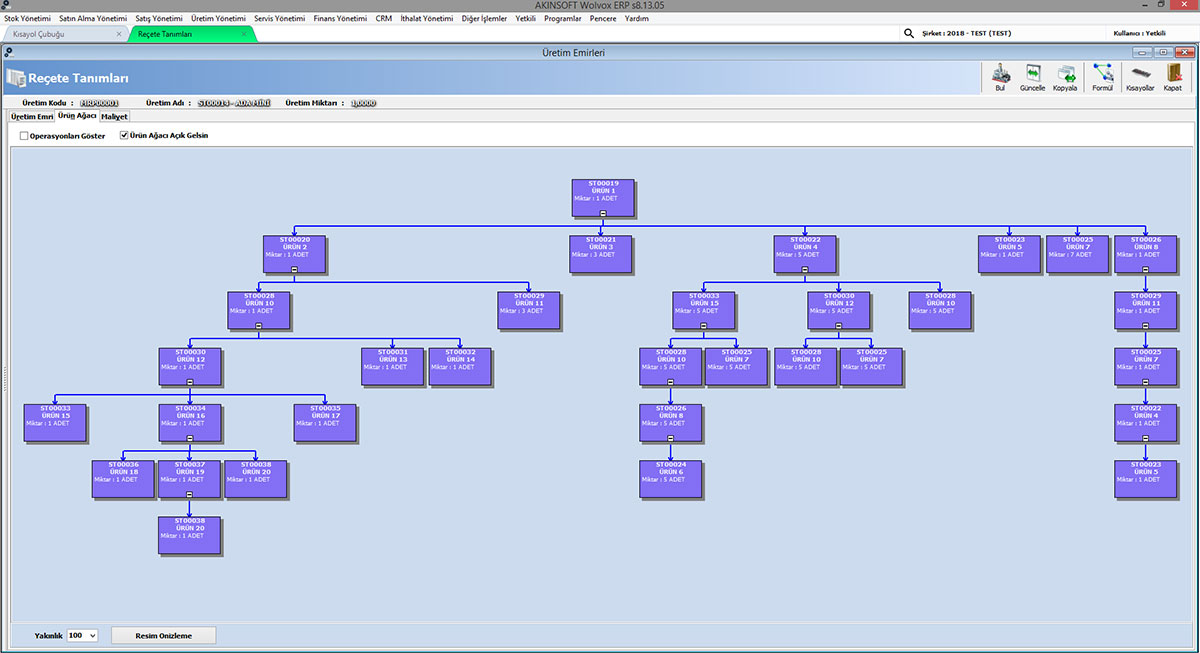Viewport: 1200px width, 653px height.
Task: Open the Yakınlık zoom dropdown
Action: coord(92,635)
